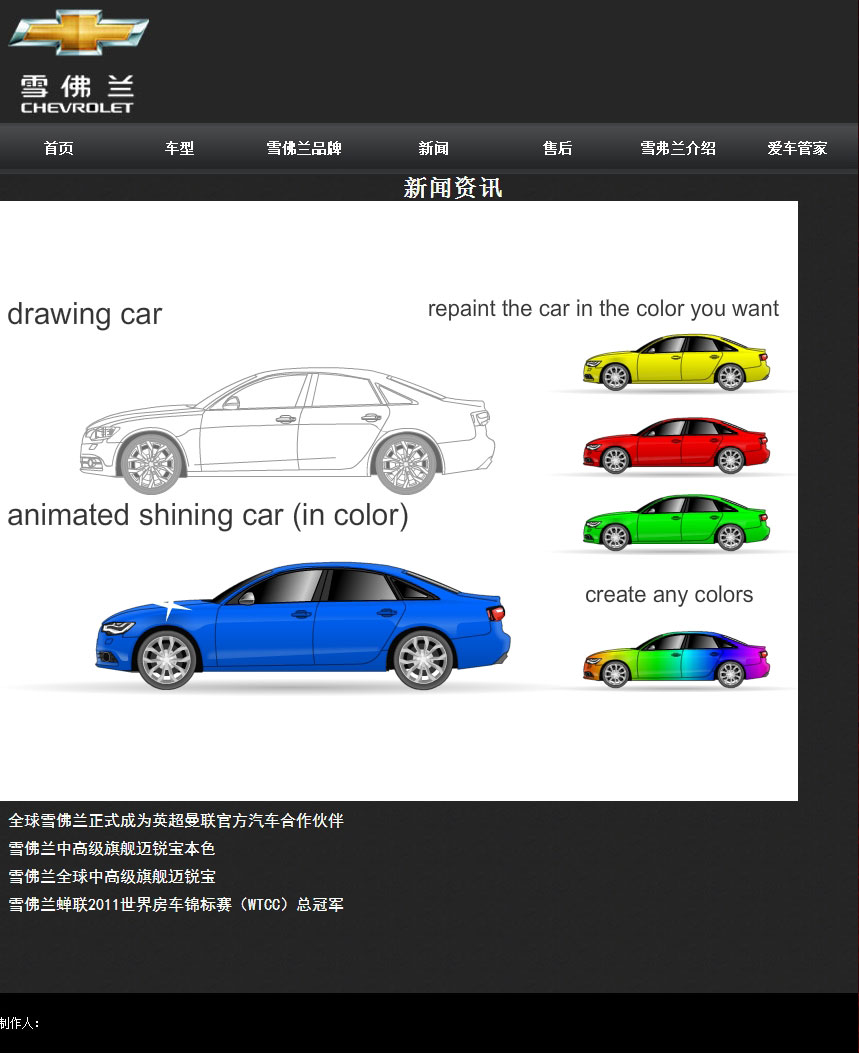The image size is (859, 1054).
Task: Open news link 全球雪佛兰正式成为英超曼联官方汽车合作伙伴
Action: 176,820
